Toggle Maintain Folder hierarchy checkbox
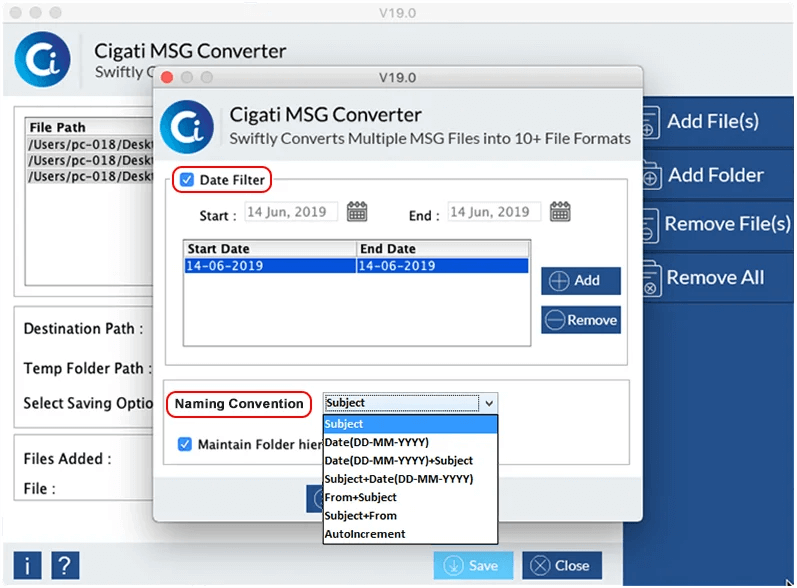 click(x=185, y=444)
